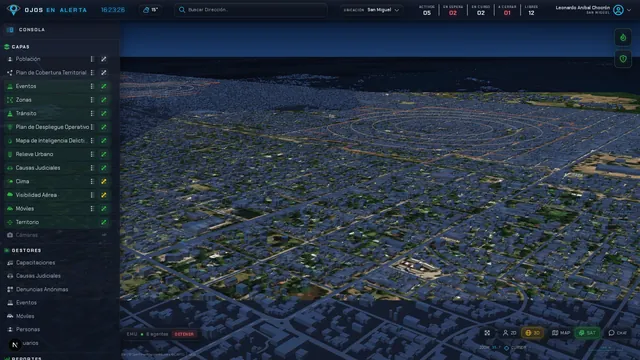This screenshot has height=360, width=640.
Task: Open Causas Judiciales in Gestores
Action: (x=38, y=276)
